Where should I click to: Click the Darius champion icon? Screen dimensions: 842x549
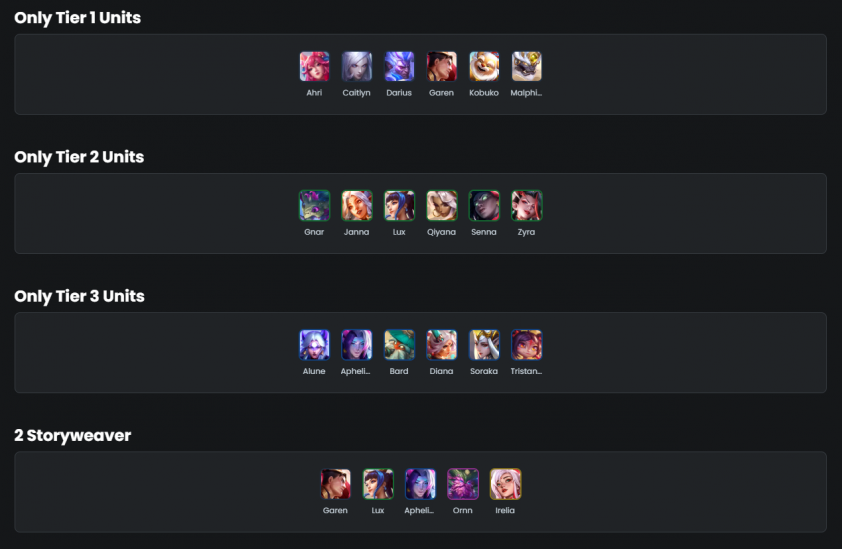(x=399, y=66)
